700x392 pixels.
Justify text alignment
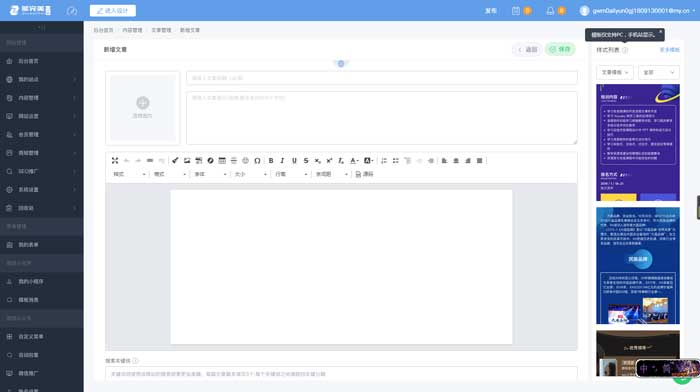(479, 161)
